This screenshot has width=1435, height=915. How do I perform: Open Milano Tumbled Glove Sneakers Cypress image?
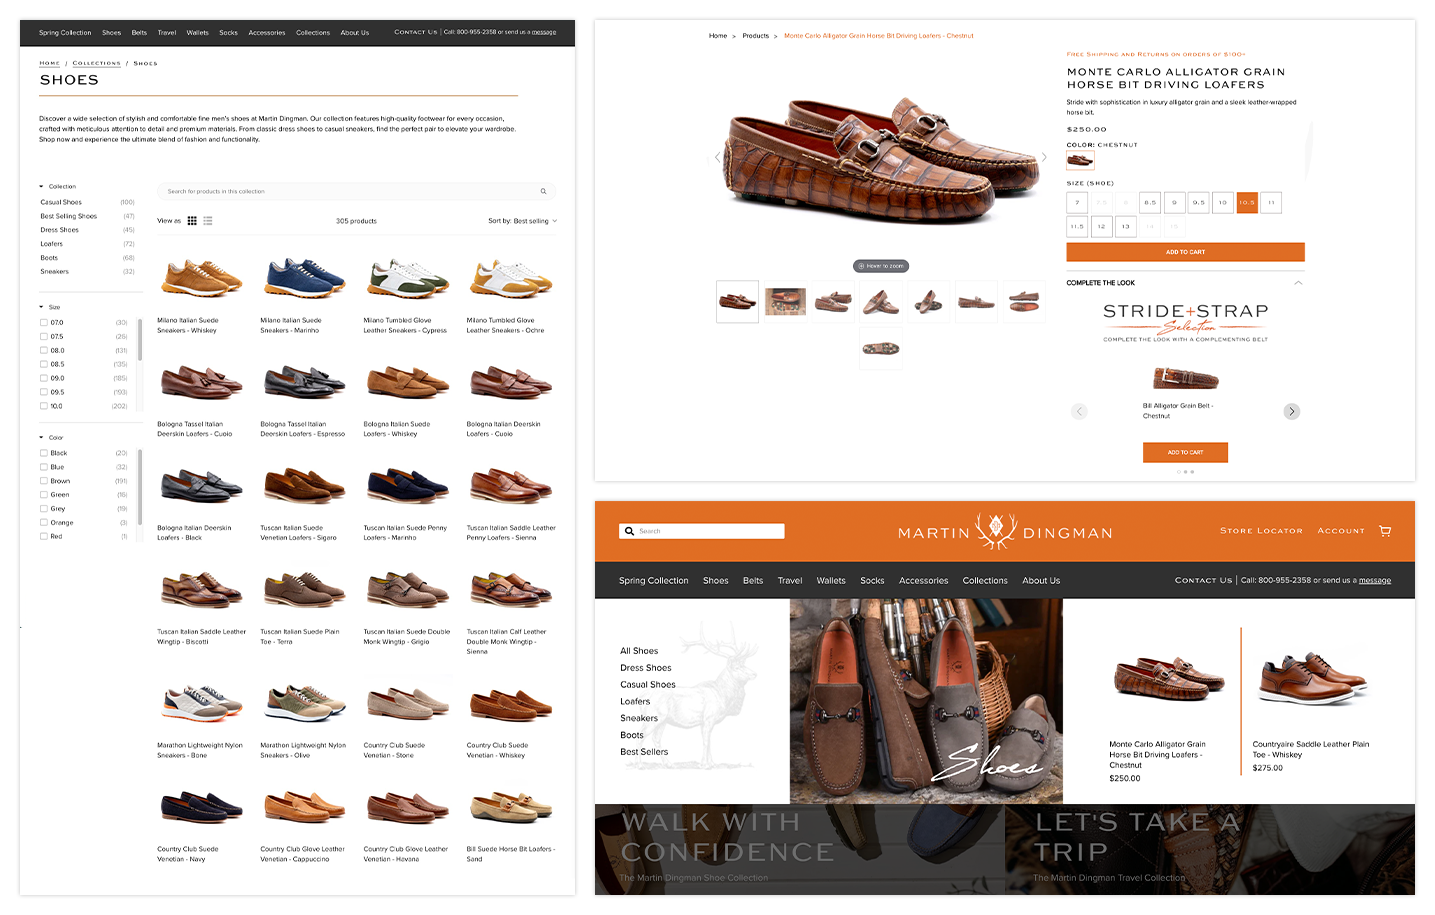coord(407,279)
